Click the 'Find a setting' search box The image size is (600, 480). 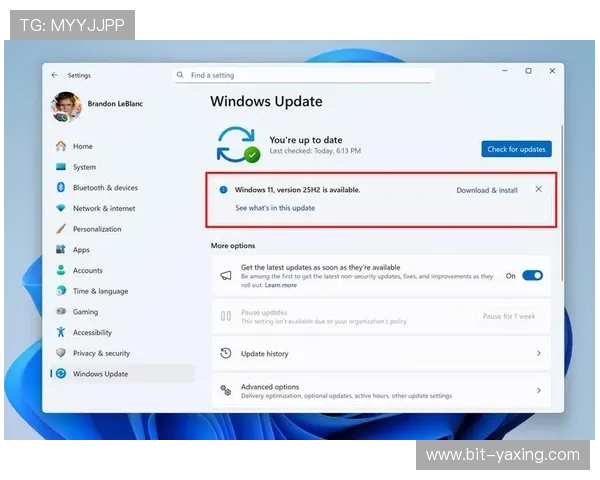click(305, 75)
